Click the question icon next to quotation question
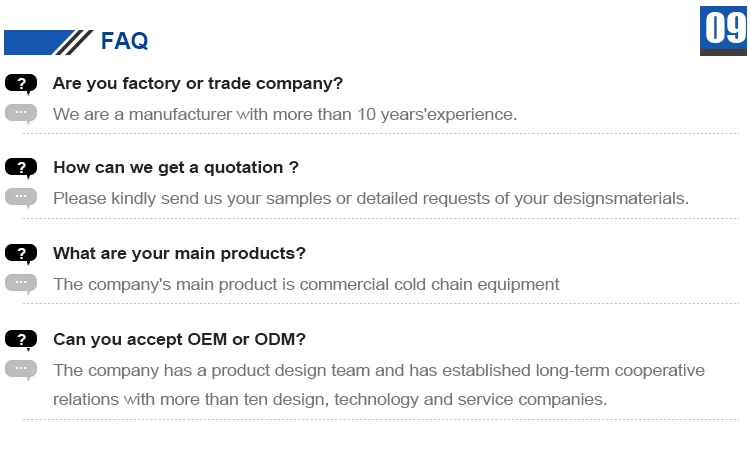Image resolution: width=750 pixels, height=467 pixels. (x=21, y=168)
